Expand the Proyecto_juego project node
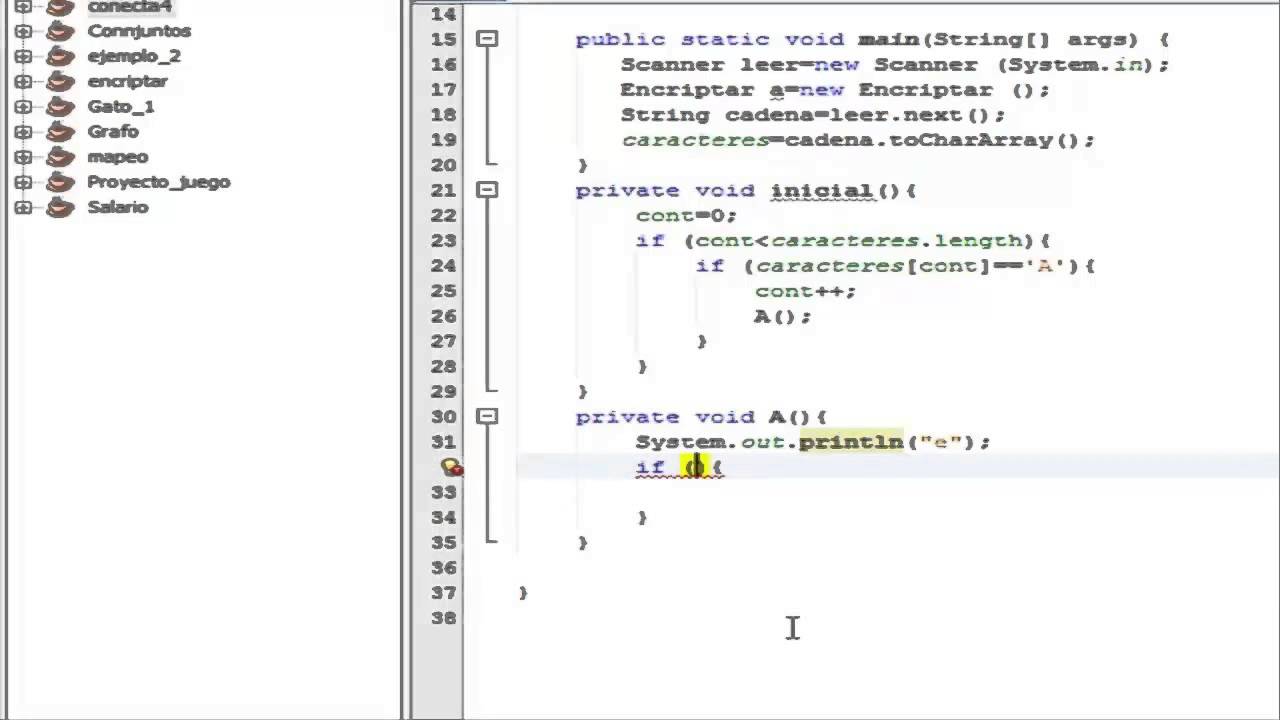The width and height of the screenshot is (1280, 720). (23, 182)
